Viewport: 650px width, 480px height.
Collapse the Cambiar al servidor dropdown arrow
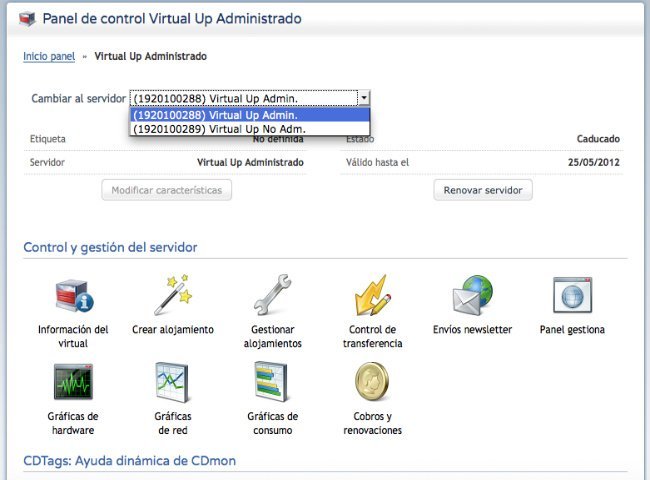[x=364, y=98]
